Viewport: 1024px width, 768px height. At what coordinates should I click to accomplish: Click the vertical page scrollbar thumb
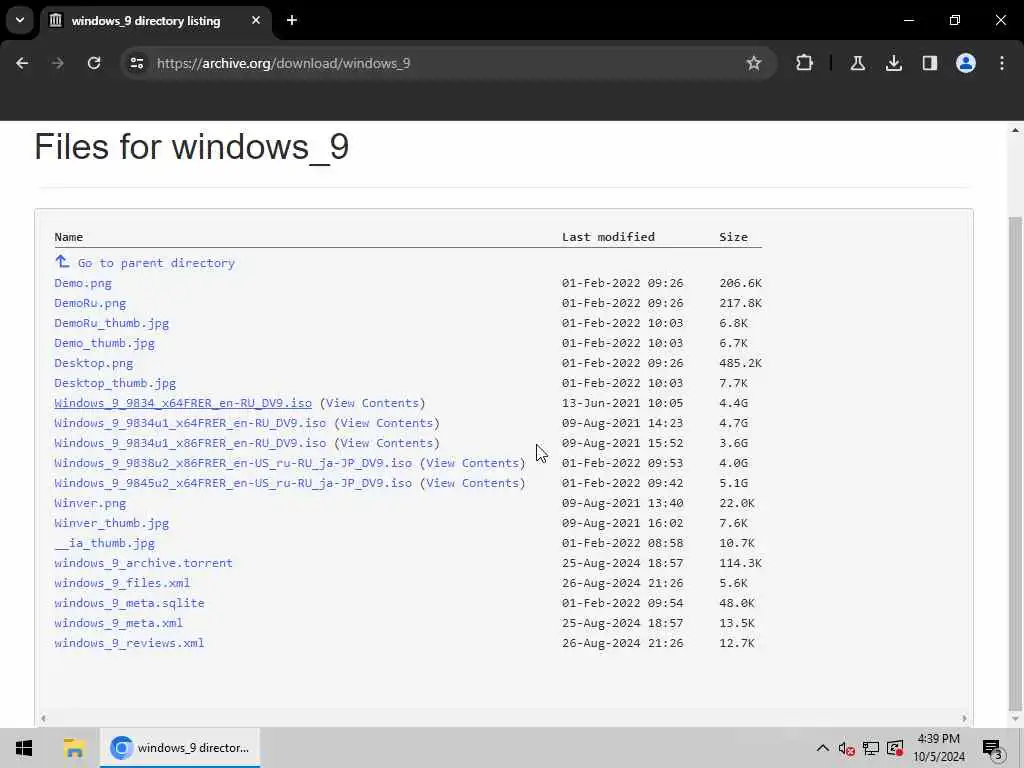click(1015, 464)
